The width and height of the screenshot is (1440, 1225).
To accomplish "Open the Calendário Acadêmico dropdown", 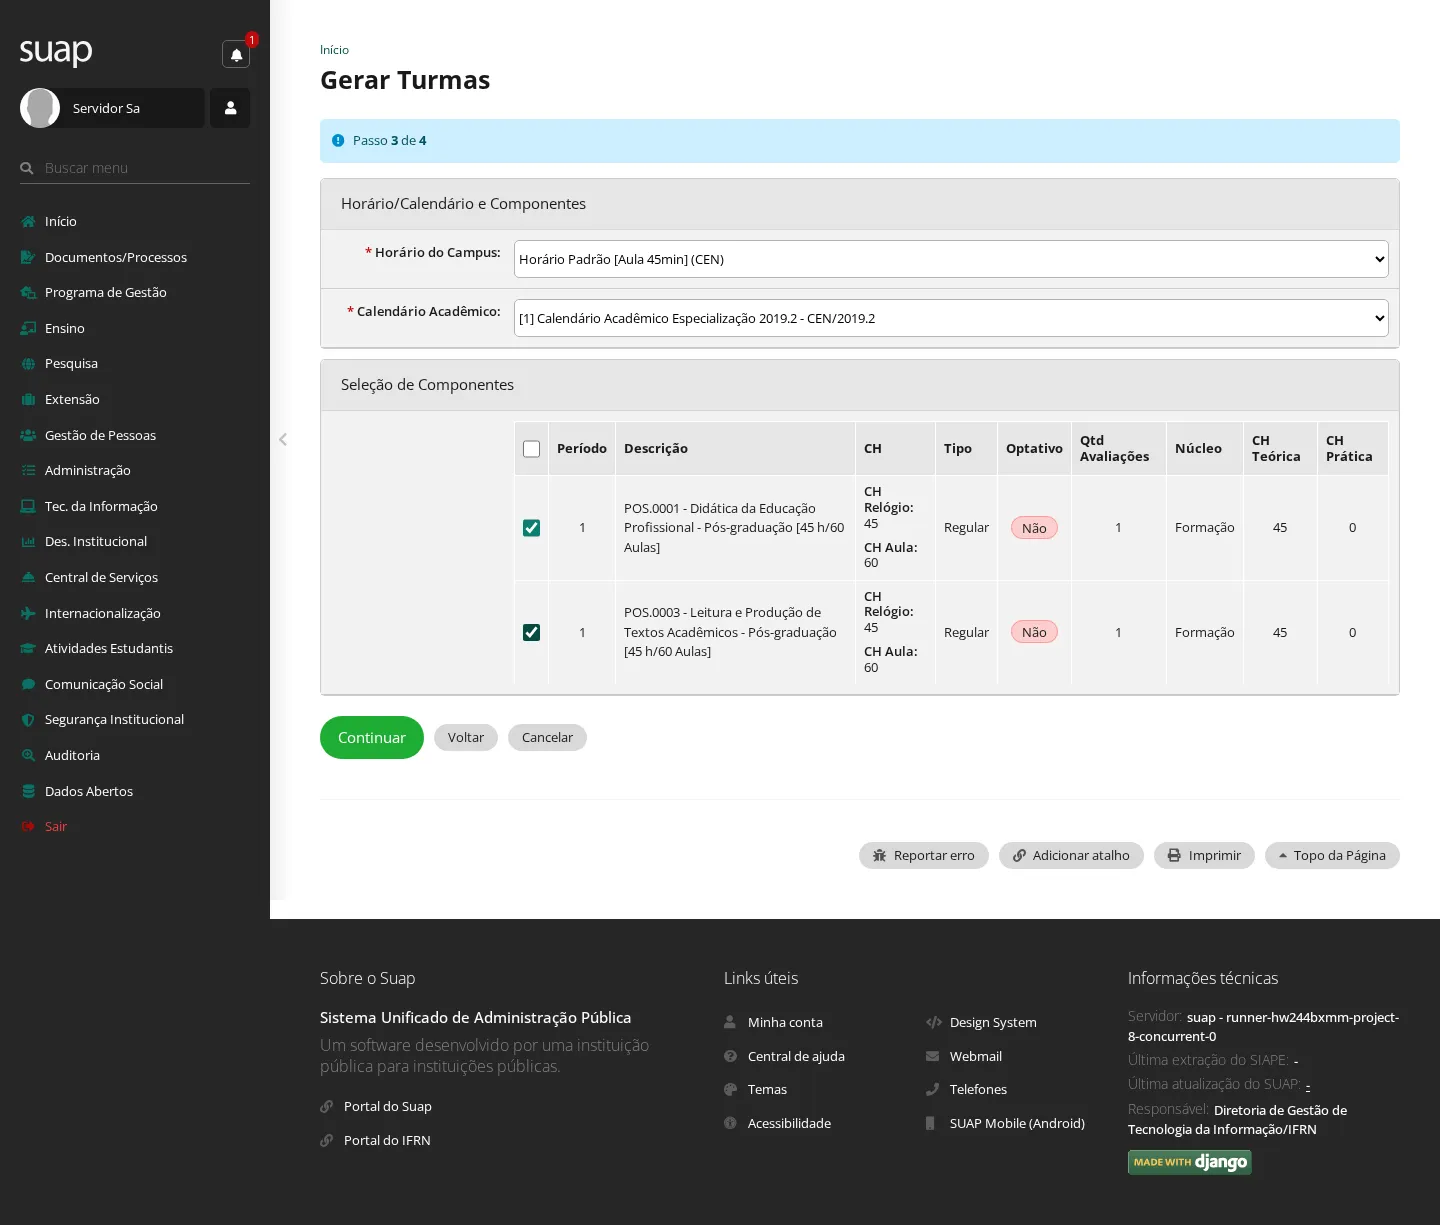I will pos(951,318).
